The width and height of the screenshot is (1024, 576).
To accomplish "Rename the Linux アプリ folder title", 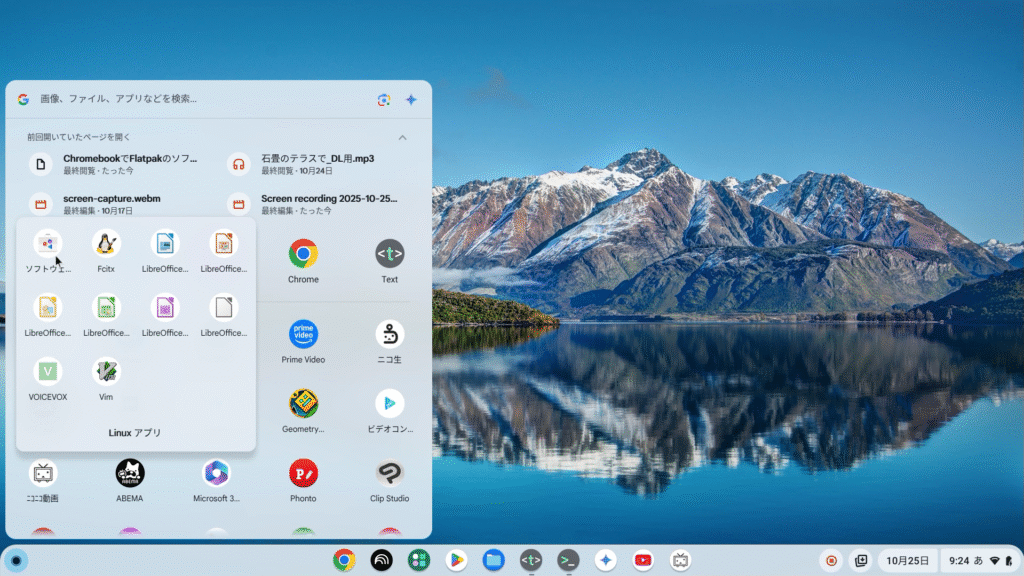I will click(134, 433).
